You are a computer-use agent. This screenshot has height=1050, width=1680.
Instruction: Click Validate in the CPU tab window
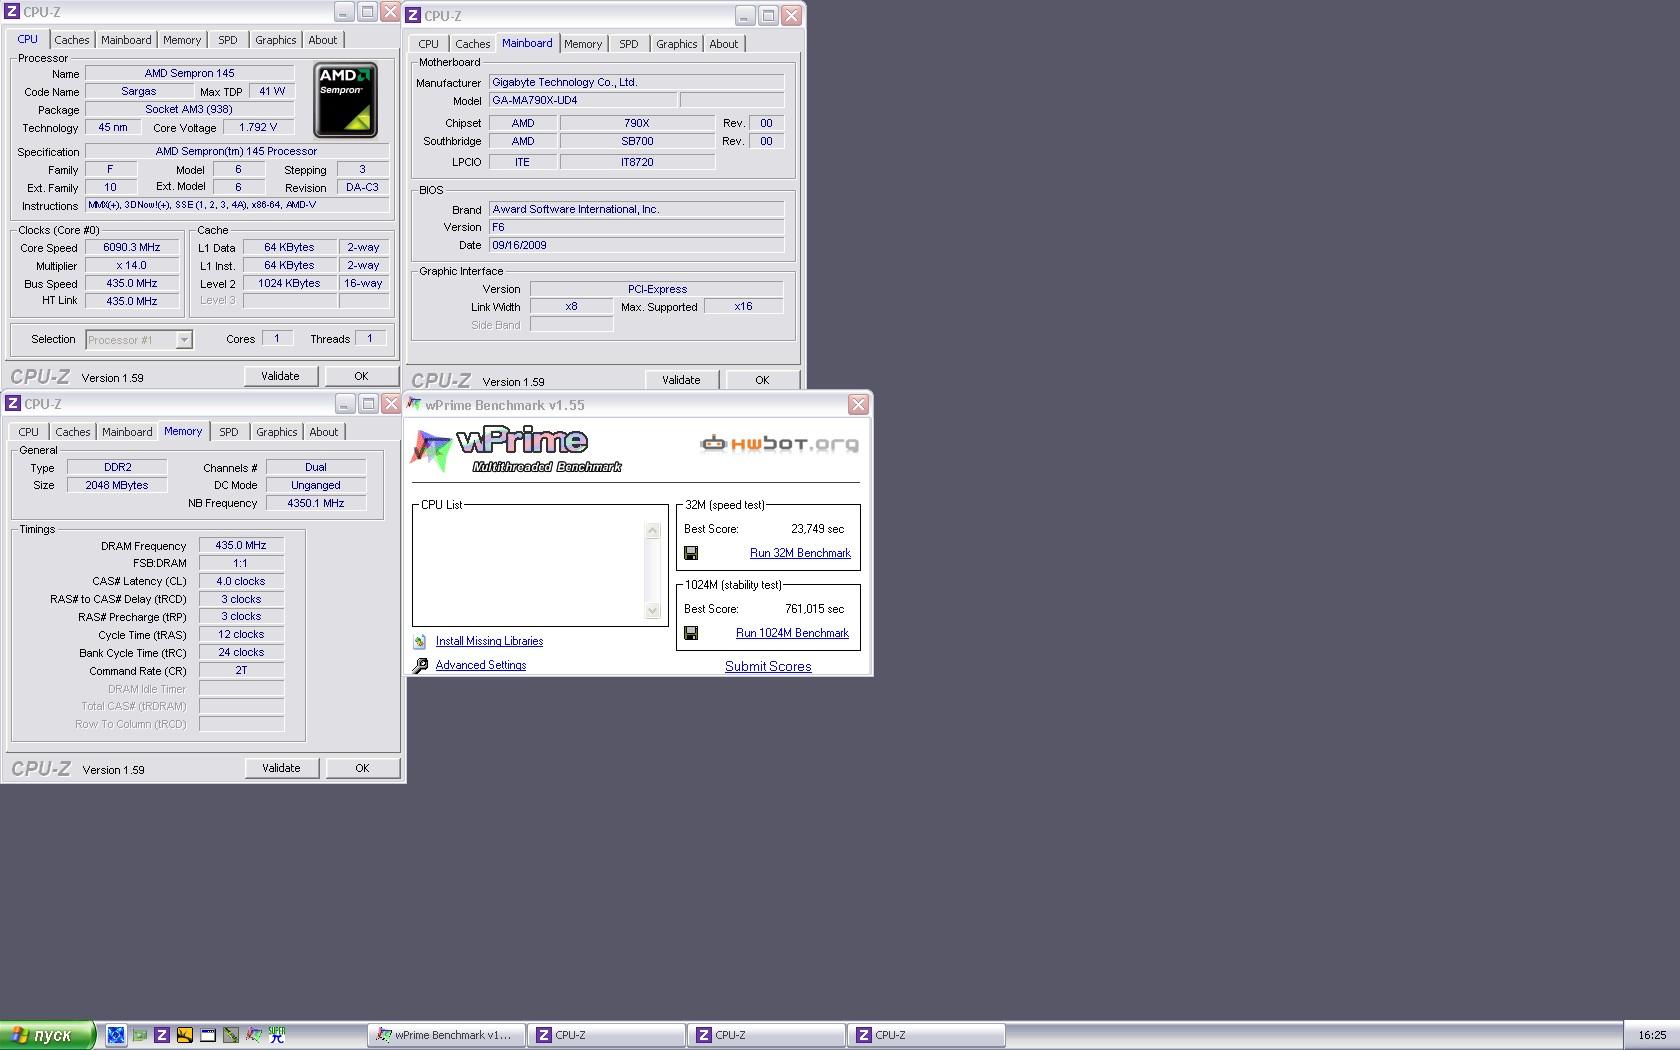(x=281, y=376)
